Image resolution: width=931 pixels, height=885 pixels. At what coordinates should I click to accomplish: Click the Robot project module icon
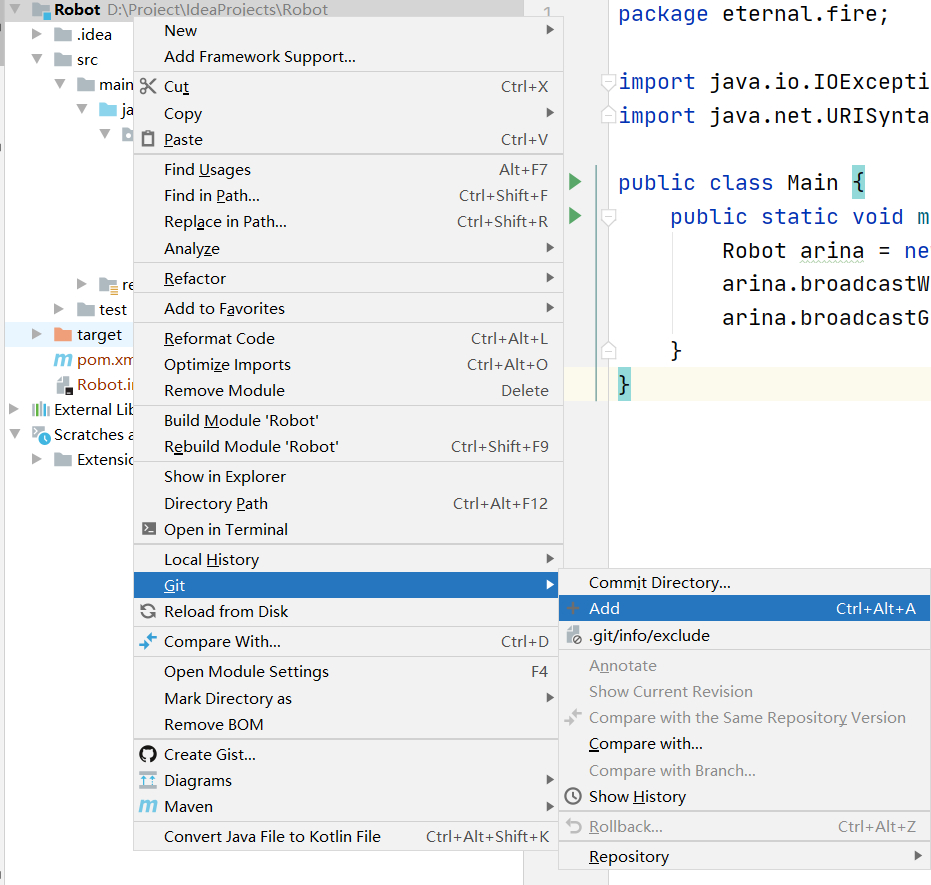tap(40, 9)
